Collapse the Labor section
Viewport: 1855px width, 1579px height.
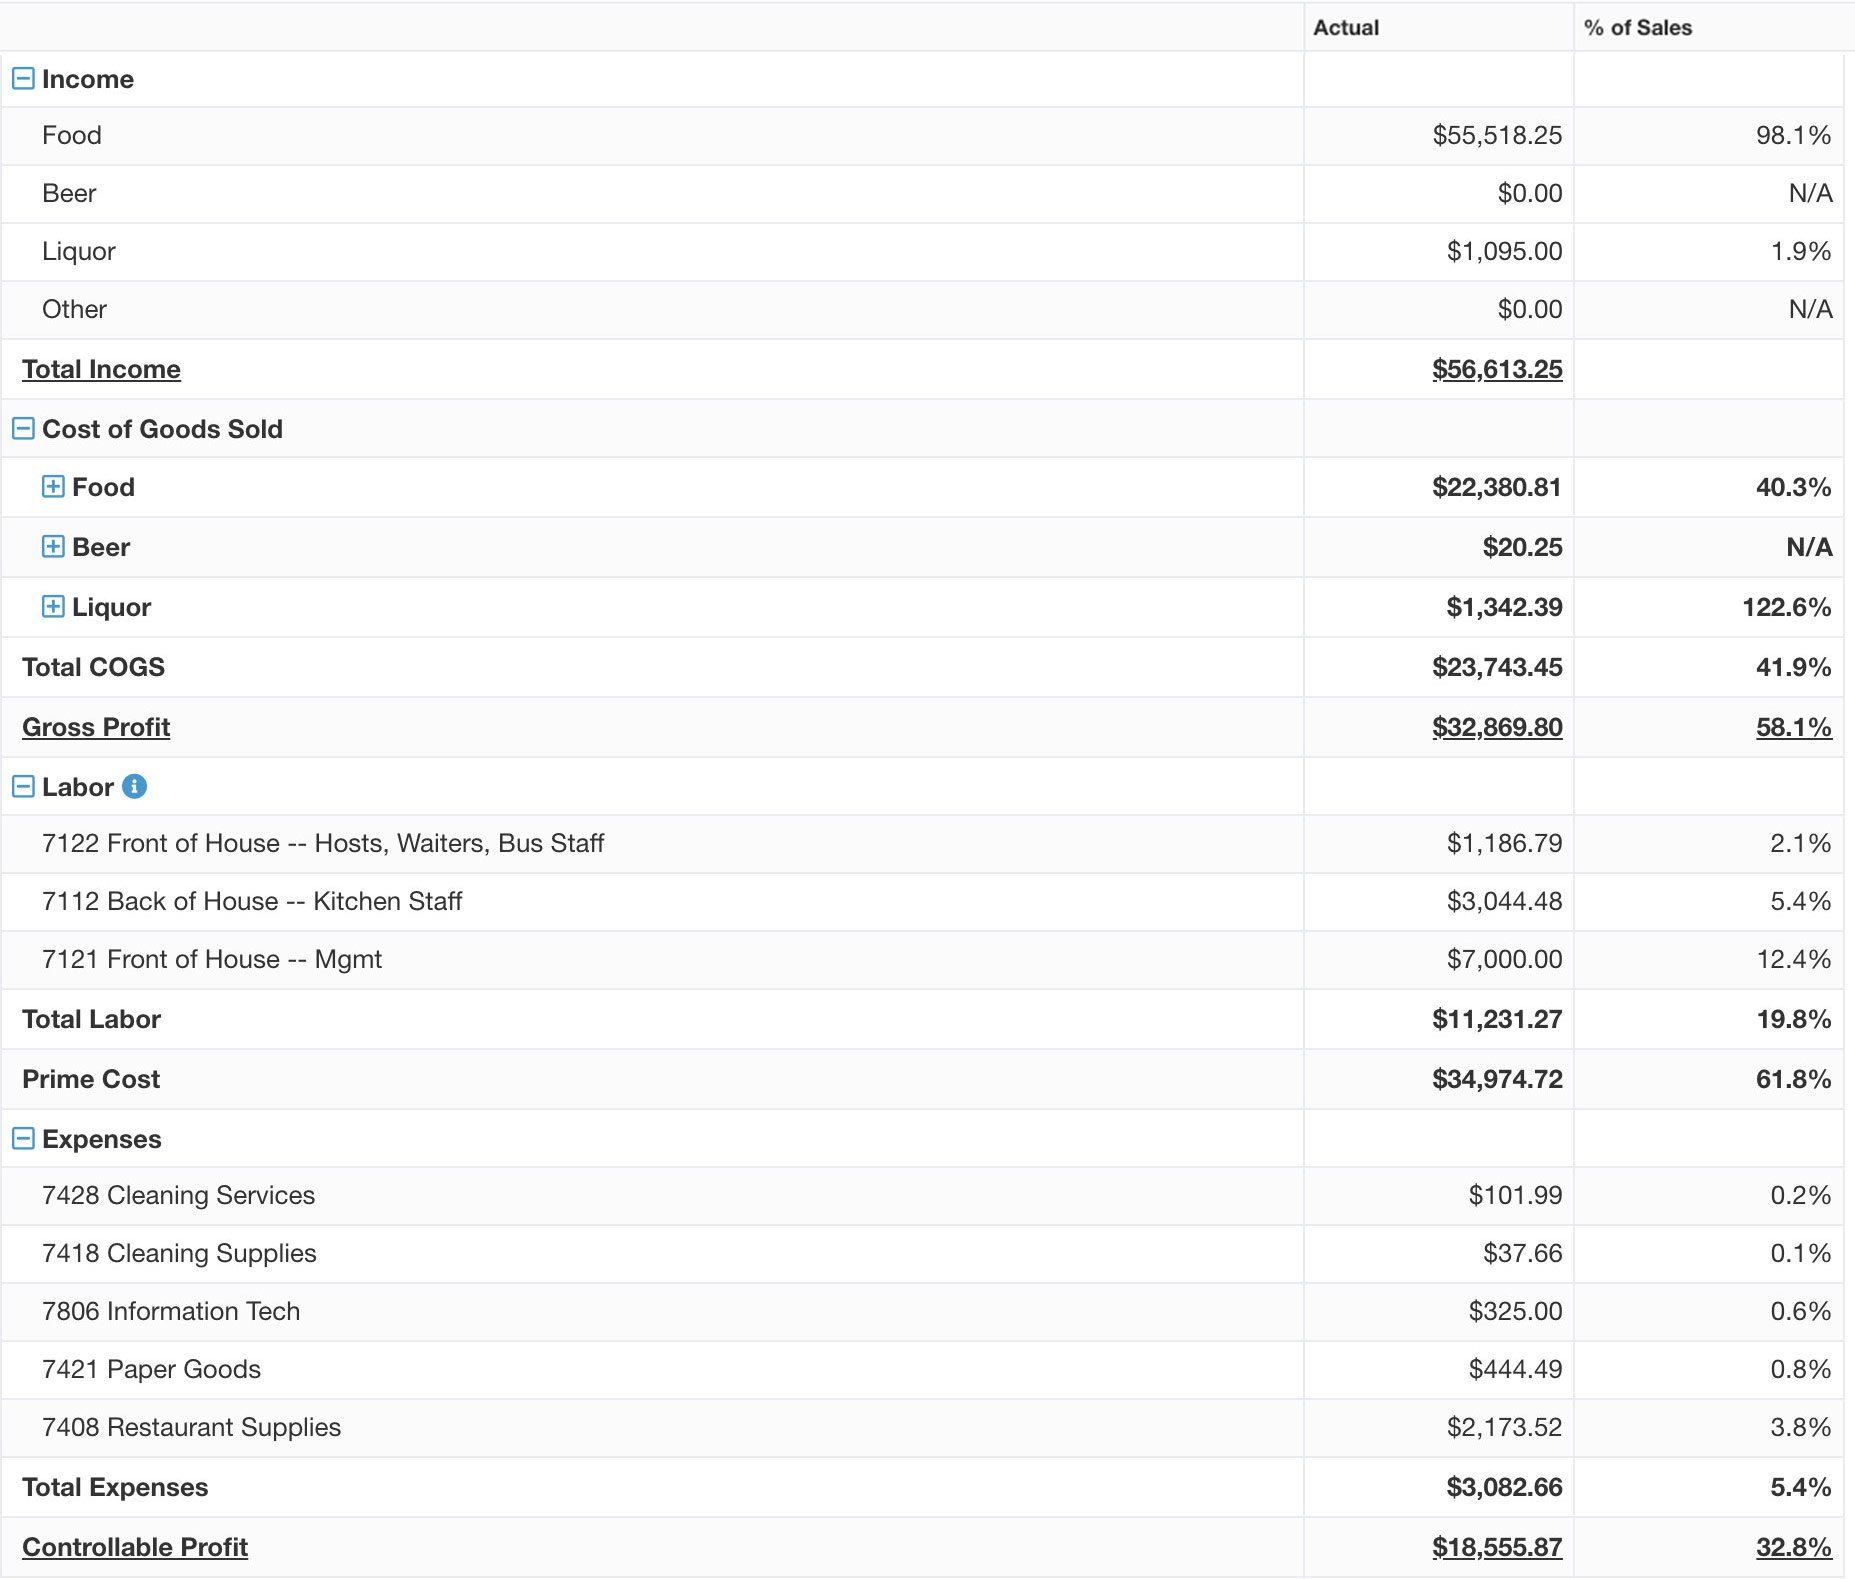(23, 787)
